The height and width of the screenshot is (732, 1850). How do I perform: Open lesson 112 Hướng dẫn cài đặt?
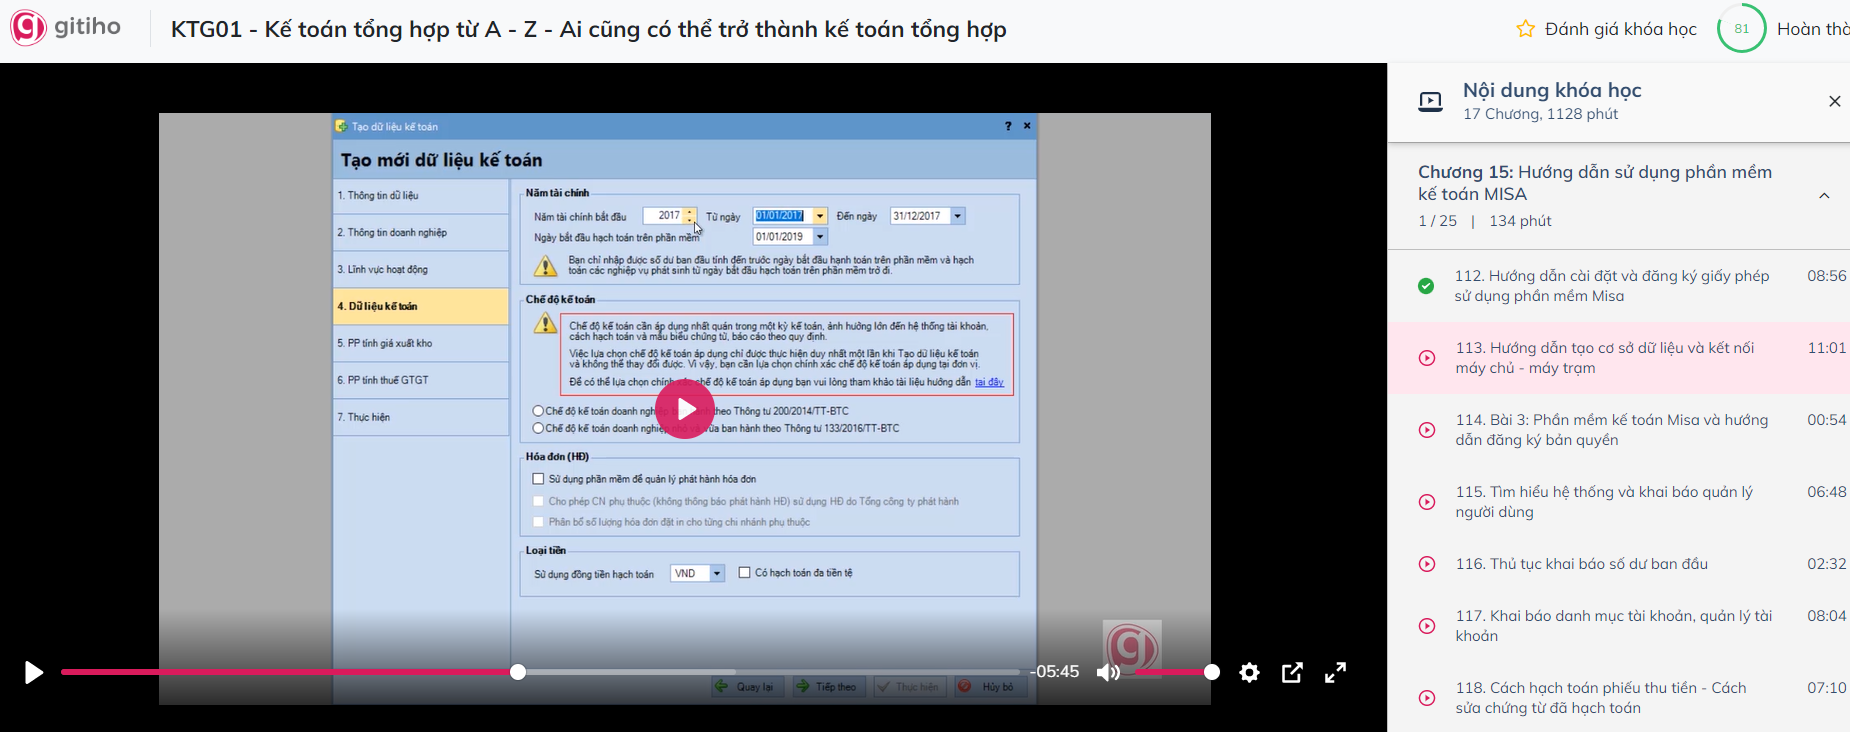(1612, 286)
